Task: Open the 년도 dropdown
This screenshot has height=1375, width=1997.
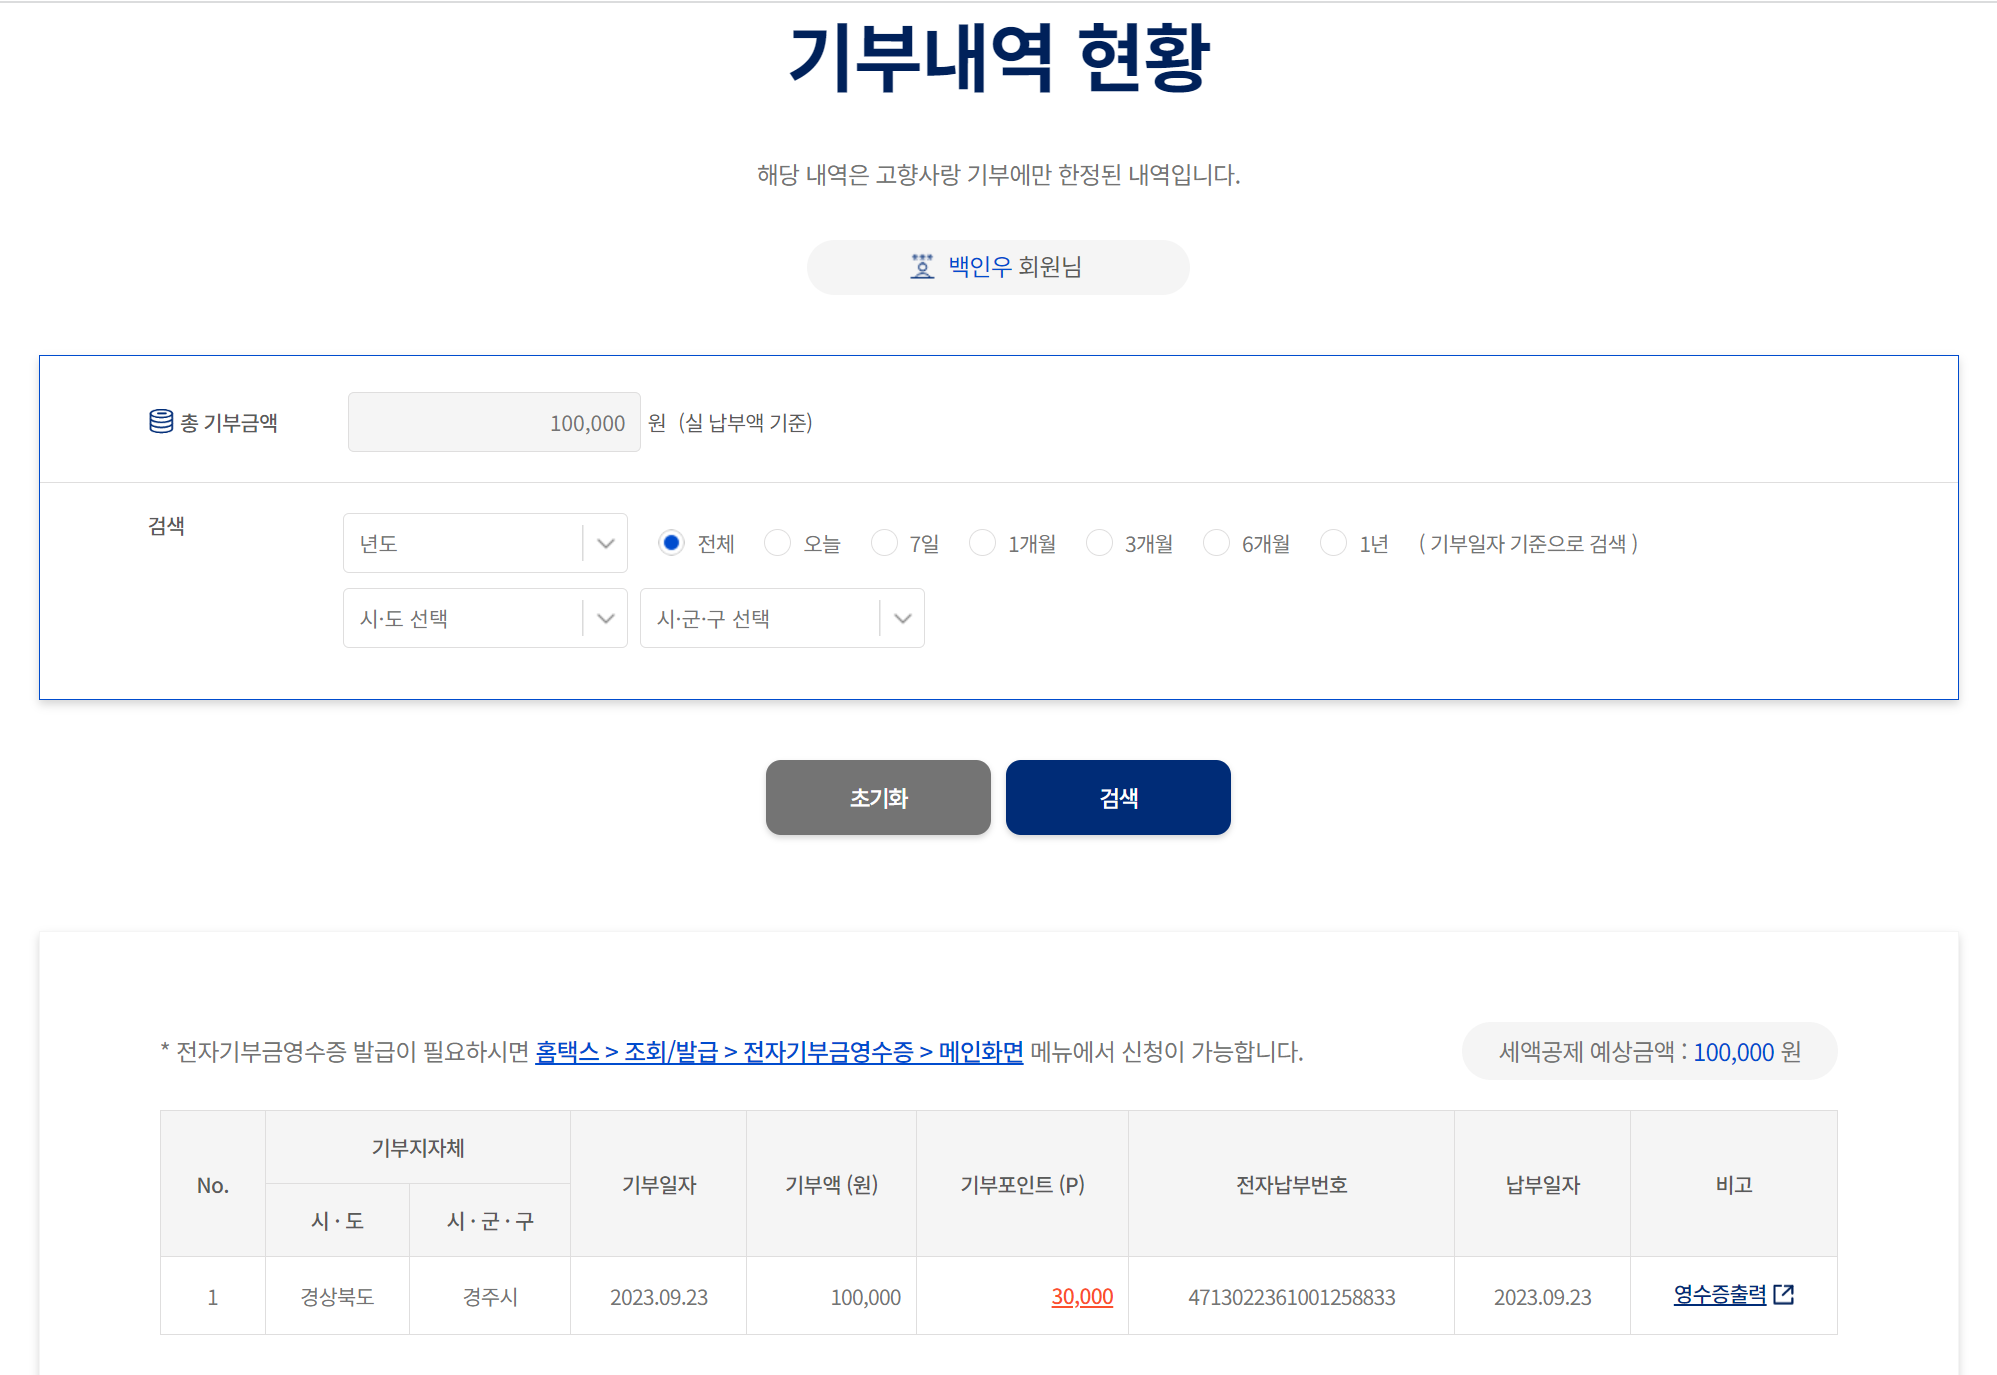Action: [x=485, y=543]
